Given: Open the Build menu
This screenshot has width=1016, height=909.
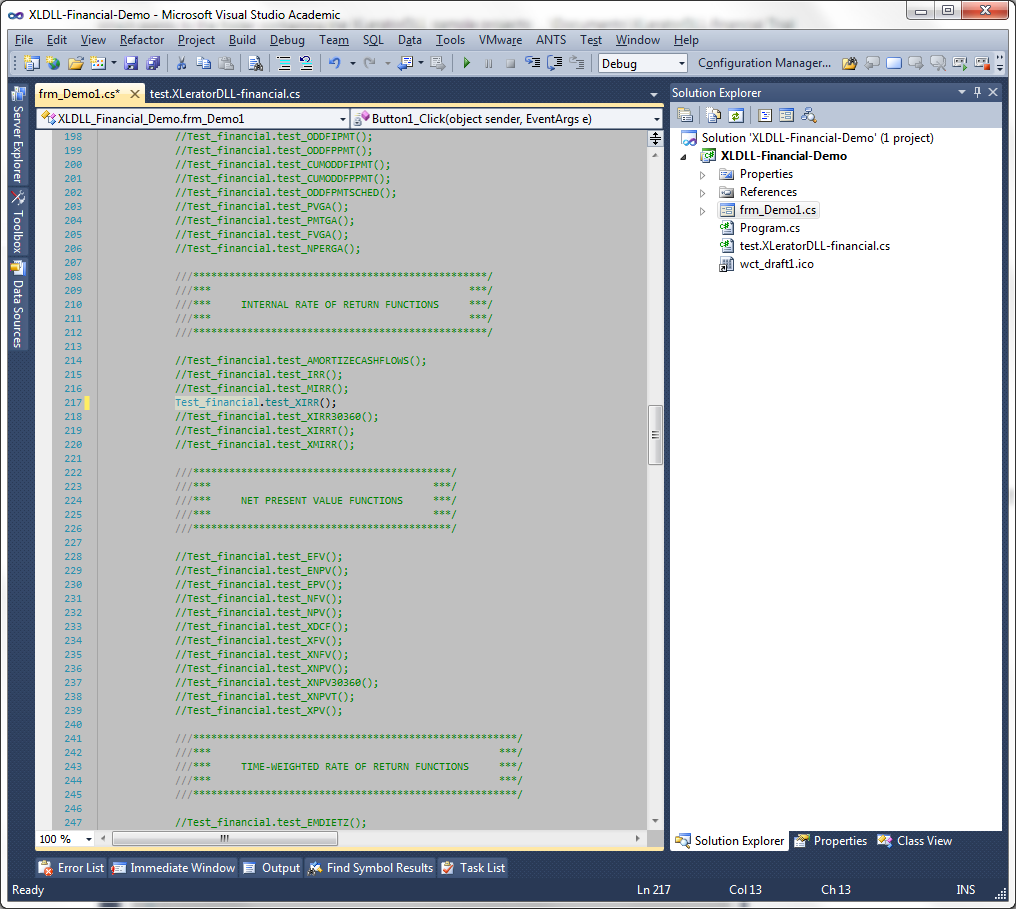Looking at the screenshot, I should (x=242, y=40).
